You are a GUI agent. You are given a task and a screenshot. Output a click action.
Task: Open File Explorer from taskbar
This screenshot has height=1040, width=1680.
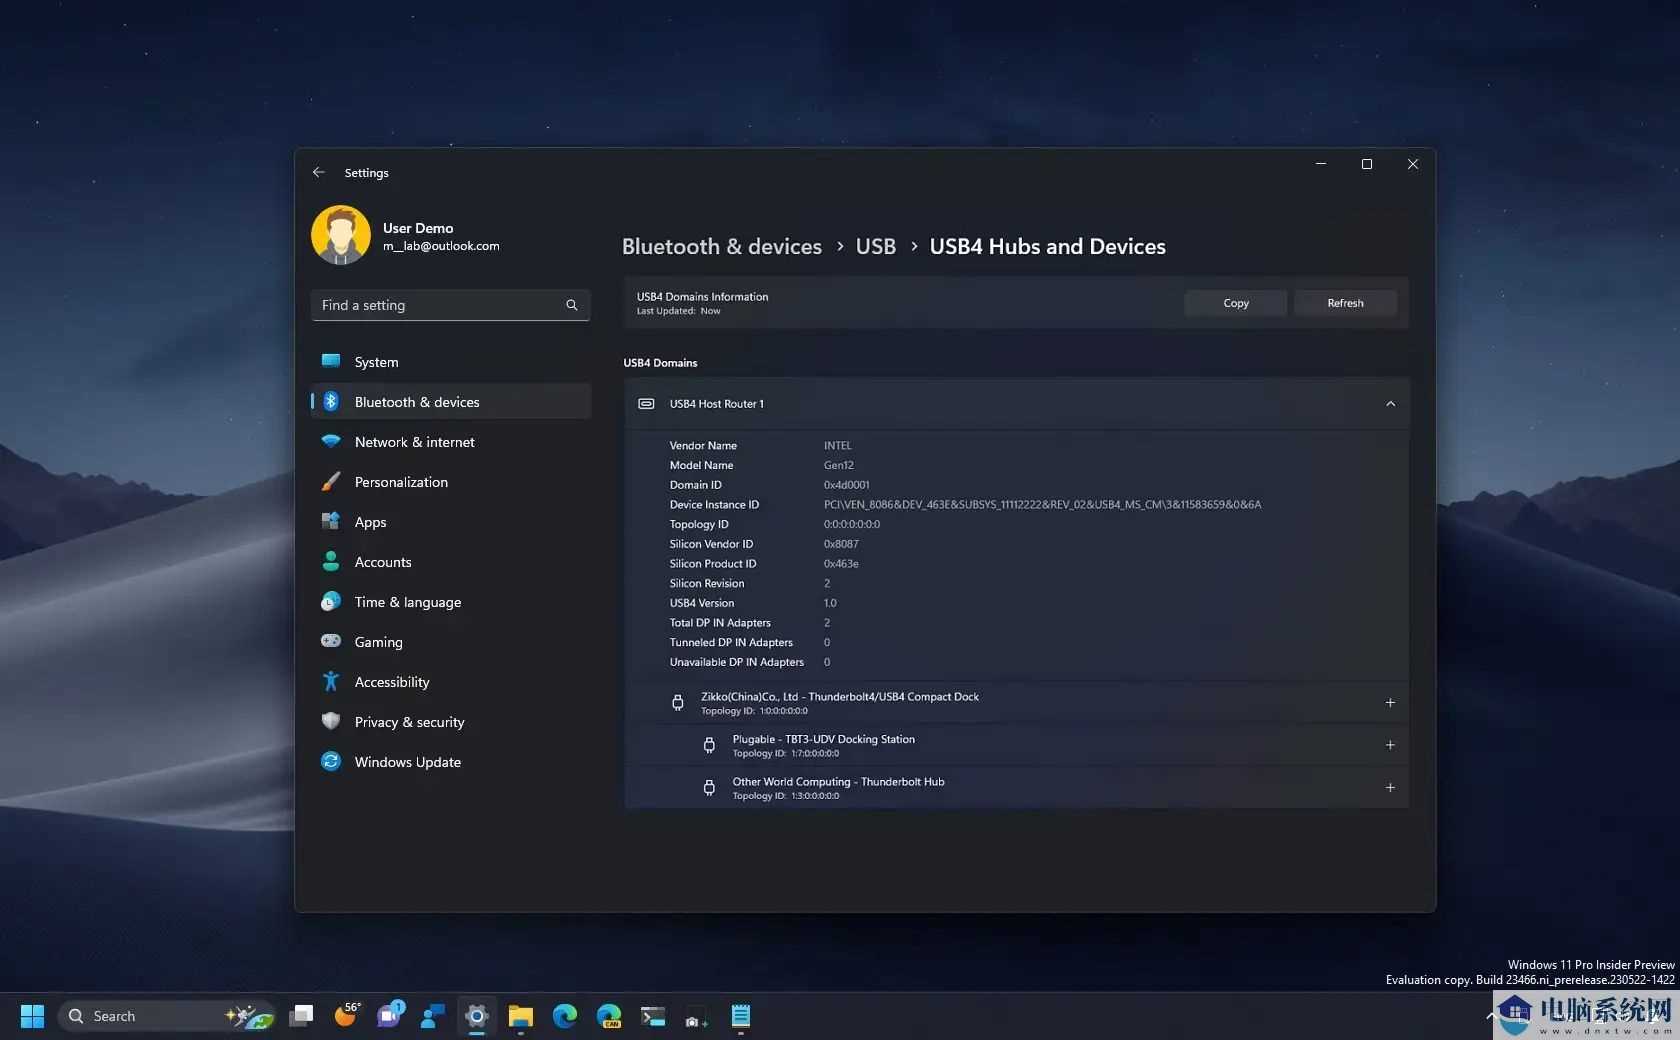pos(521,1016)
